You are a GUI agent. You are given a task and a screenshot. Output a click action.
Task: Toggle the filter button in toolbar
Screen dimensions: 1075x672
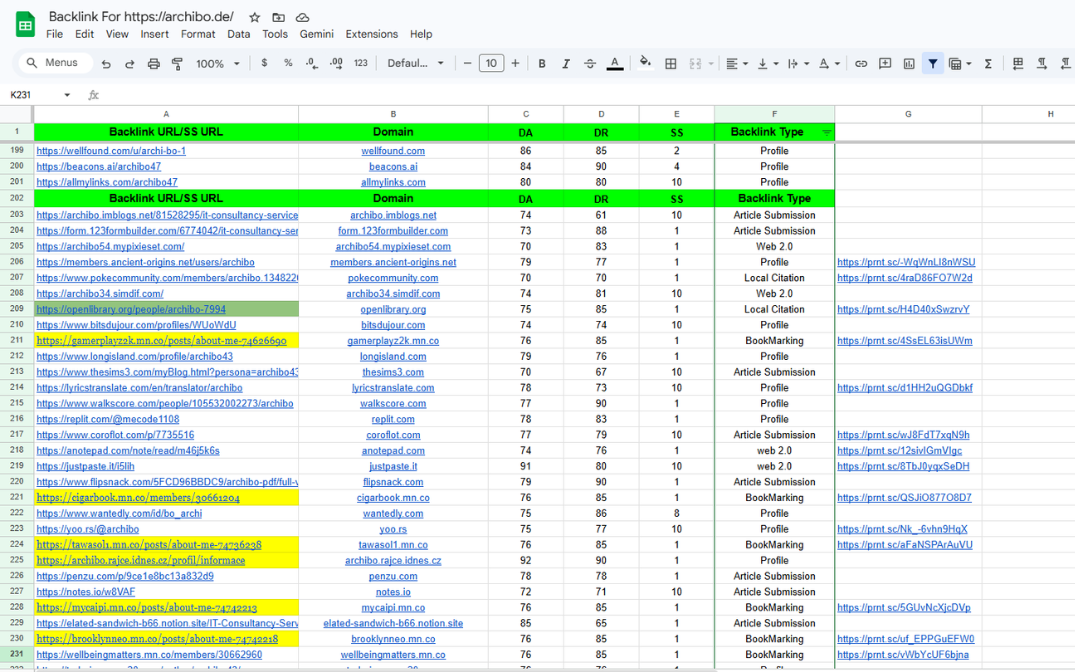coord(932,64)
